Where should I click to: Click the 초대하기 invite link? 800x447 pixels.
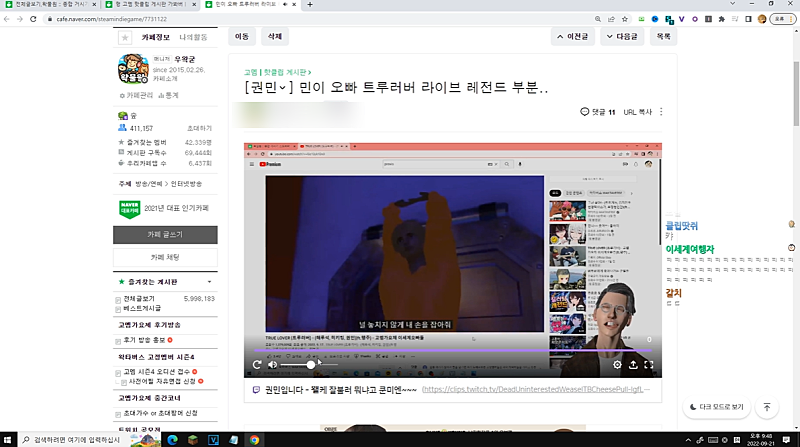(199, 128)
